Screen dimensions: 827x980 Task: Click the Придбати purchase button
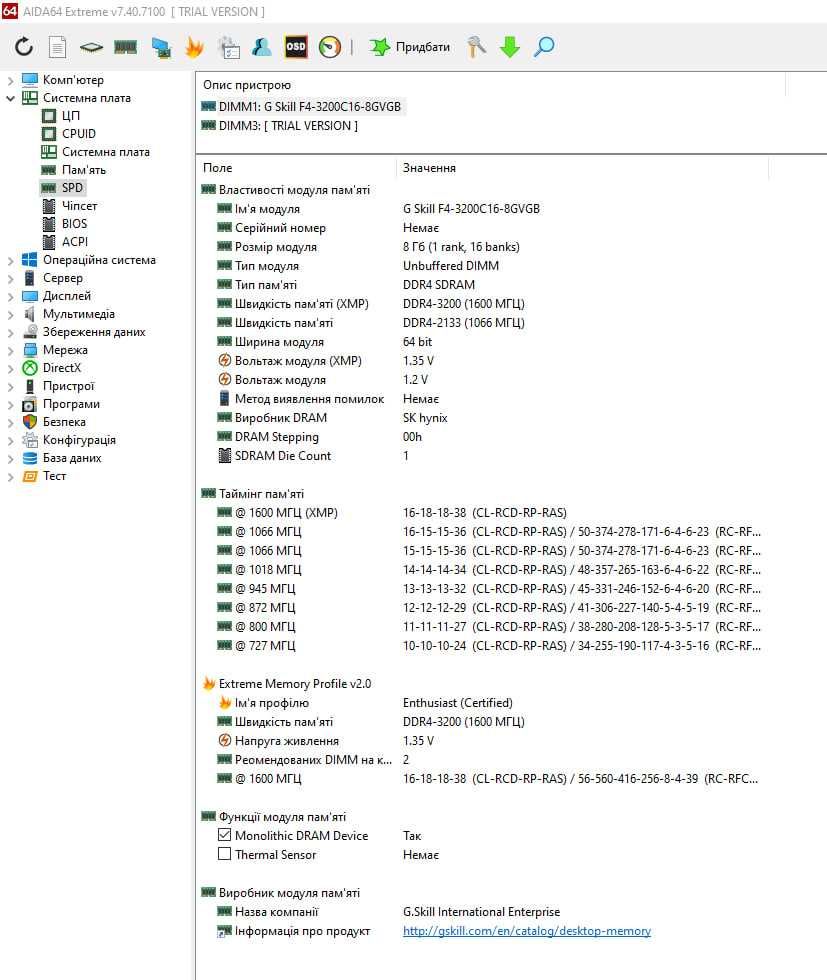click(x=409, y=47)
